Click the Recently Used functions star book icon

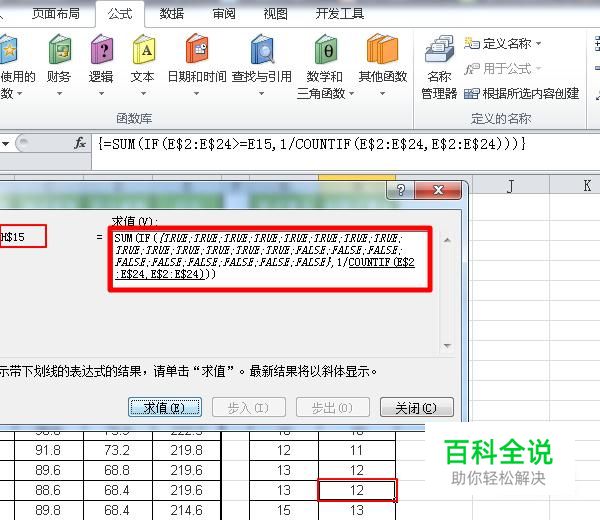click(x=9, y=49)
